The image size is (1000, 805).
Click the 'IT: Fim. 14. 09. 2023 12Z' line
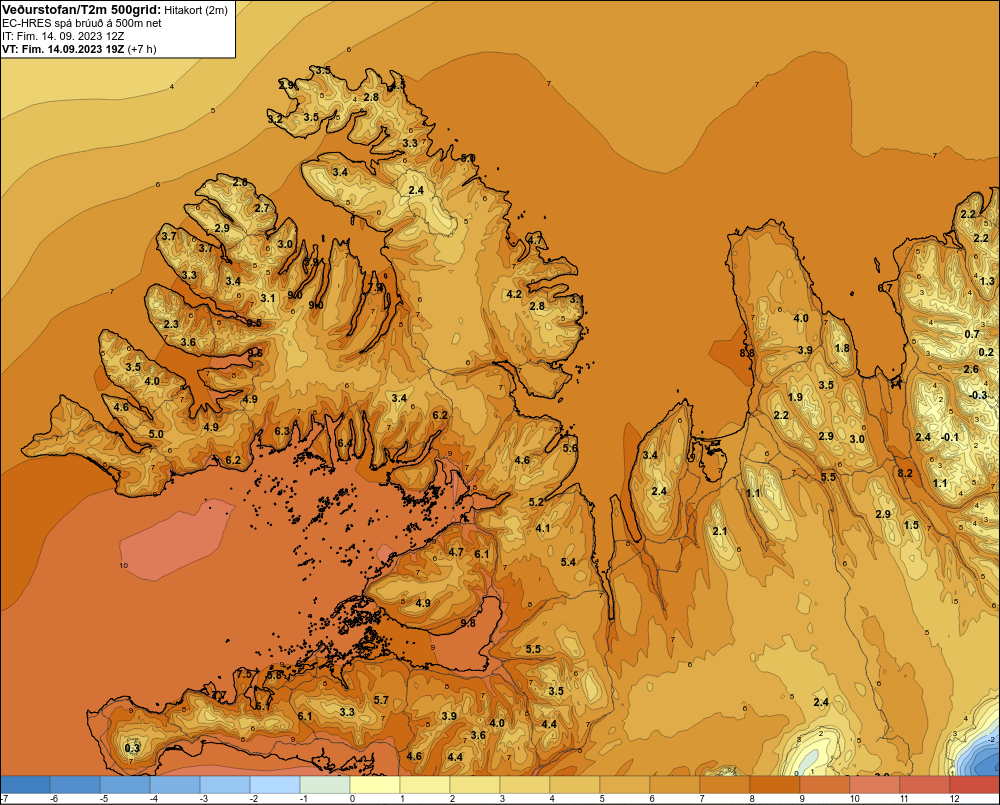pos(63,36)
